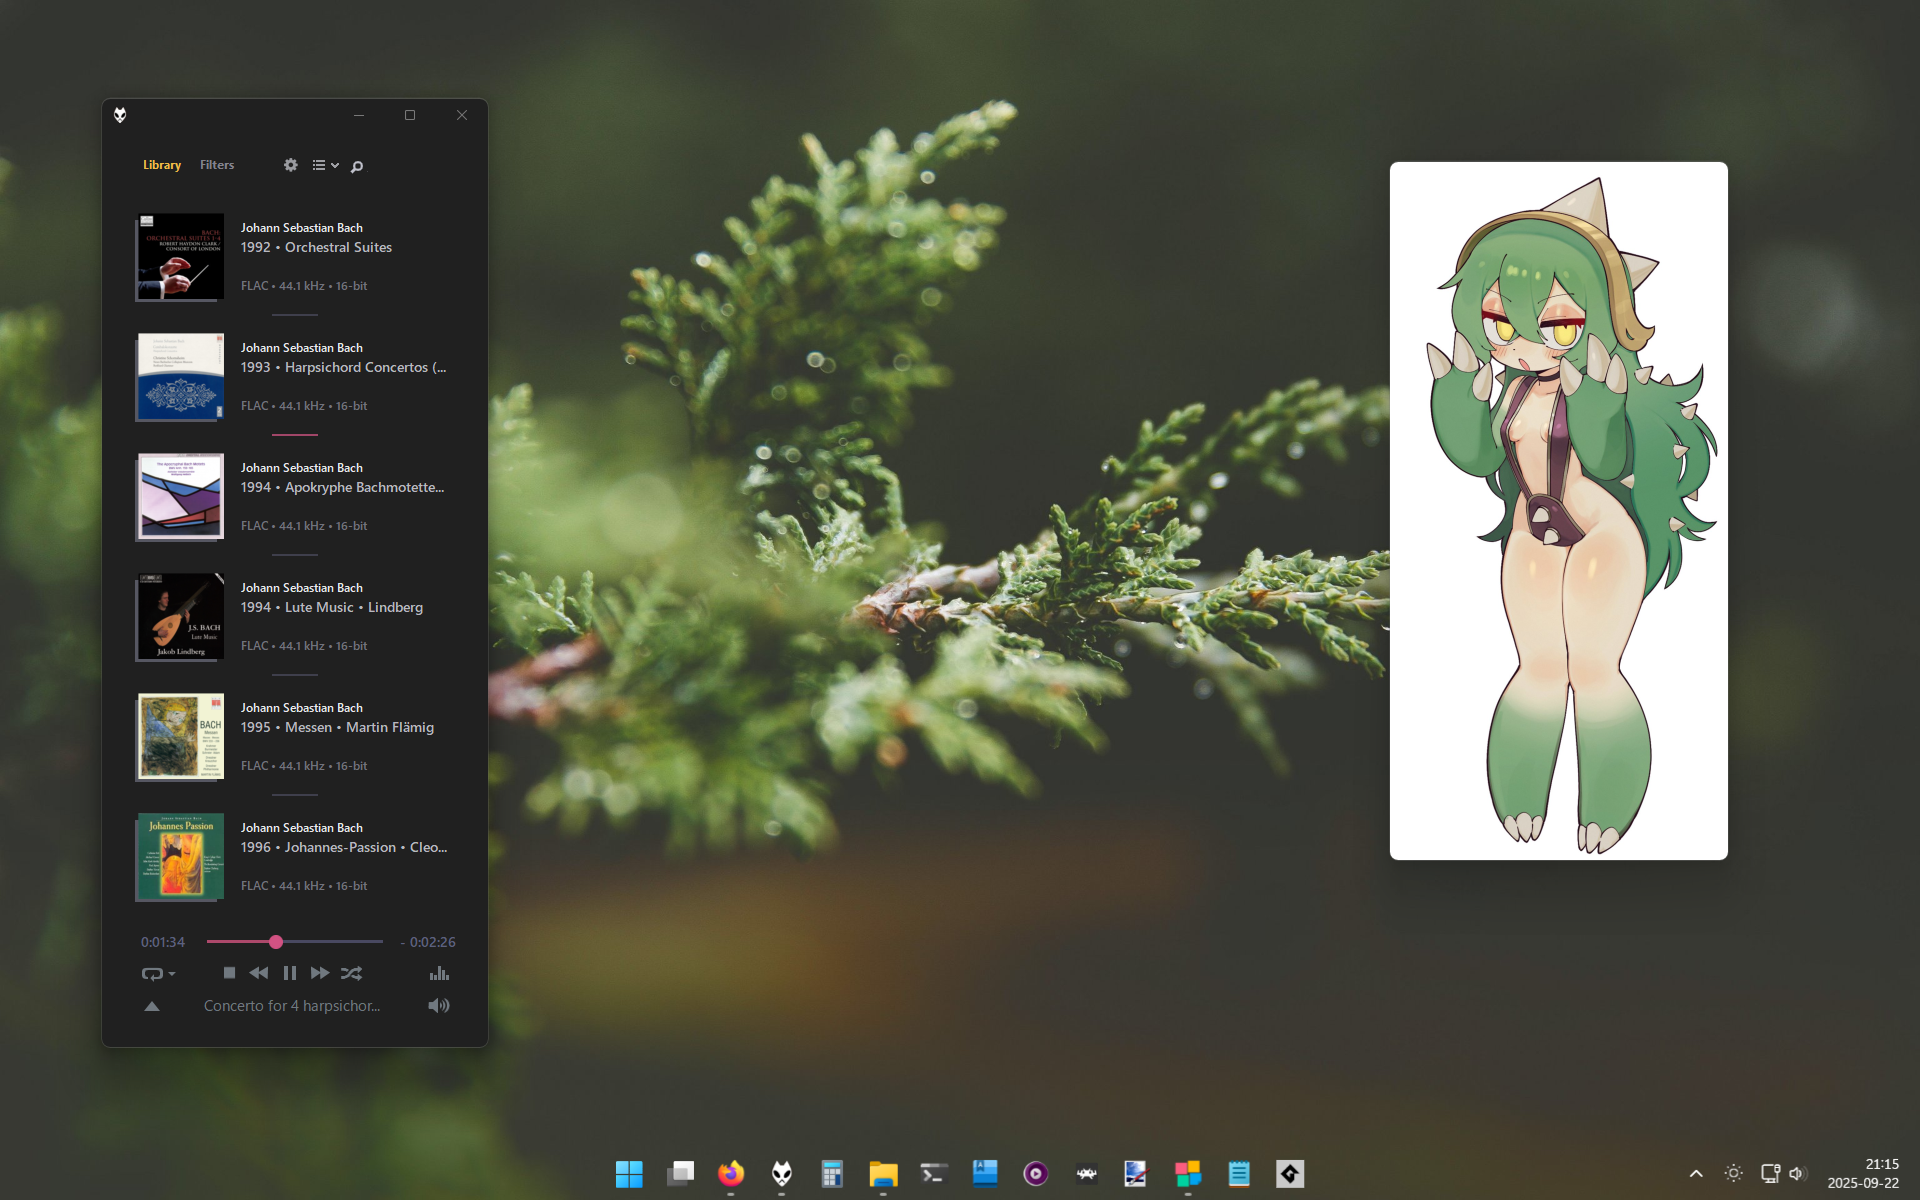Image resolution: width=1920 pixels, height=1200 pixels.
Task: Open Task View in taskbar
Action: tap(680, 1173)
